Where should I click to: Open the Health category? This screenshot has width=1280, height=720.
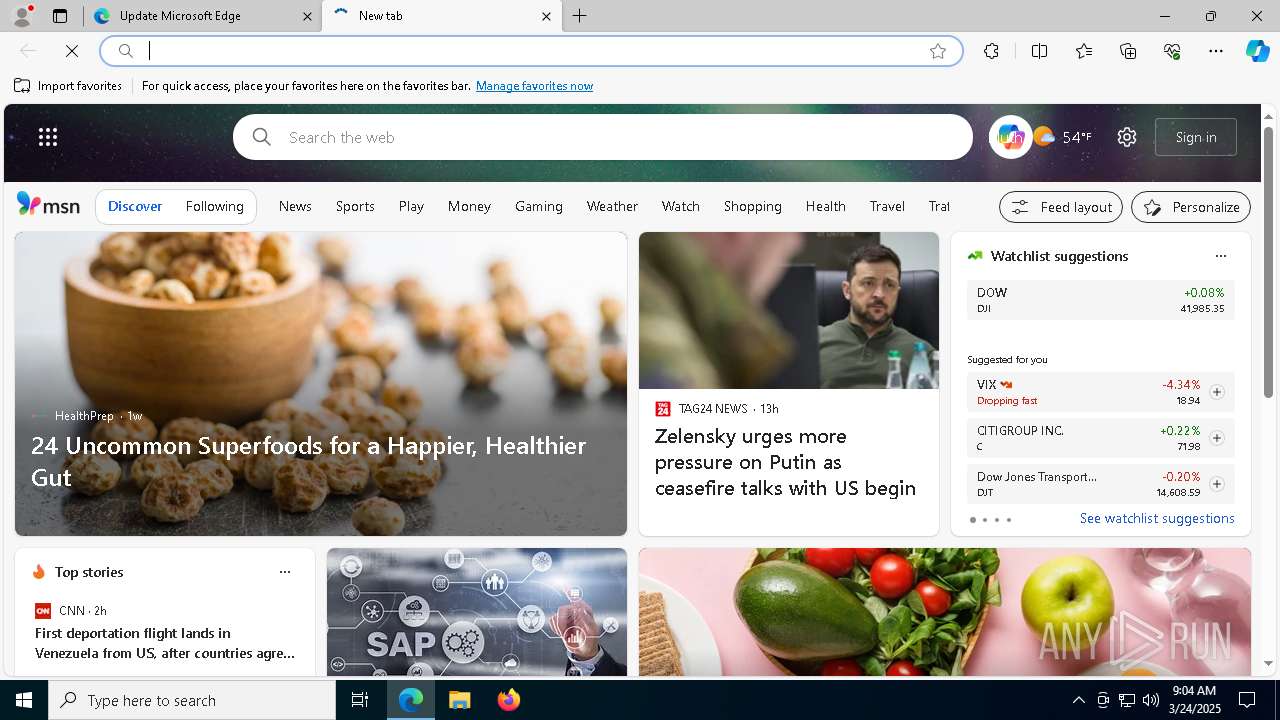[825, 206]
